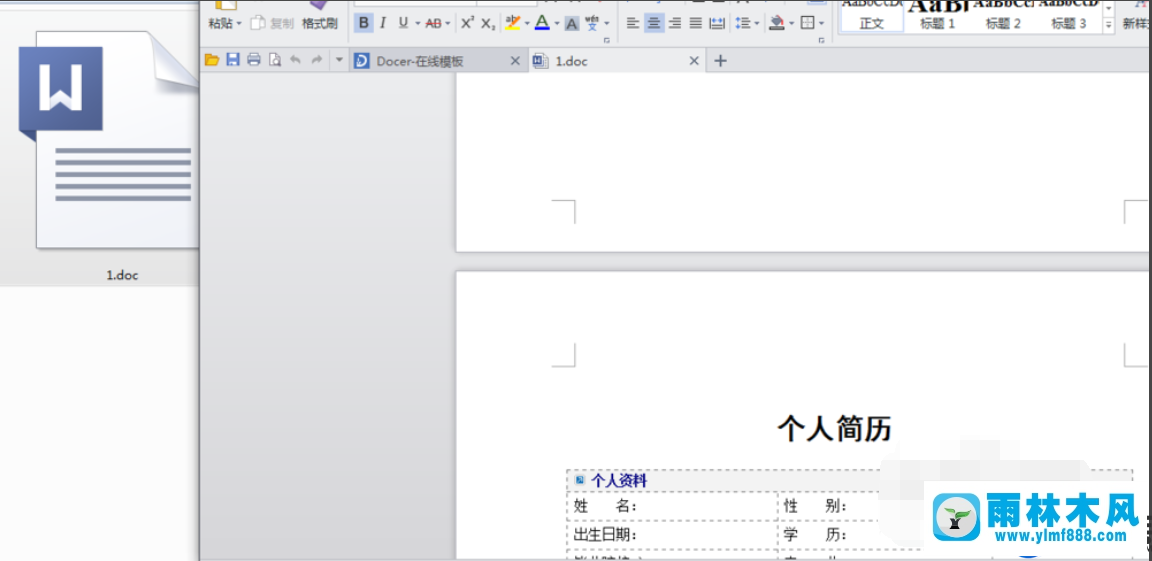Toggle italic formatting
This screenshot has width=1152, height=561.
point(382,23)
